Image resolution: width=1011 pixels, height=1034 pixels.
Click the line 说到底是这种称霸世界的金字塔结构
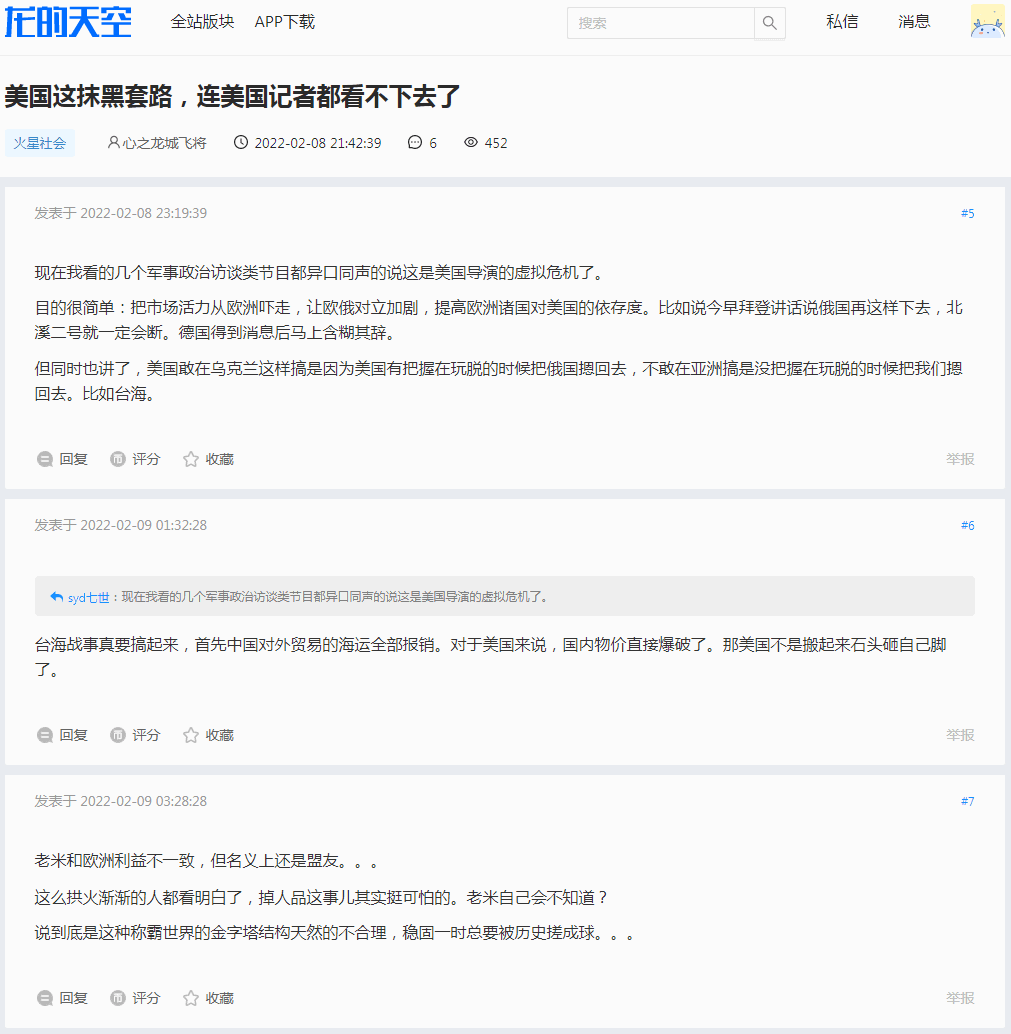[336, 933]
